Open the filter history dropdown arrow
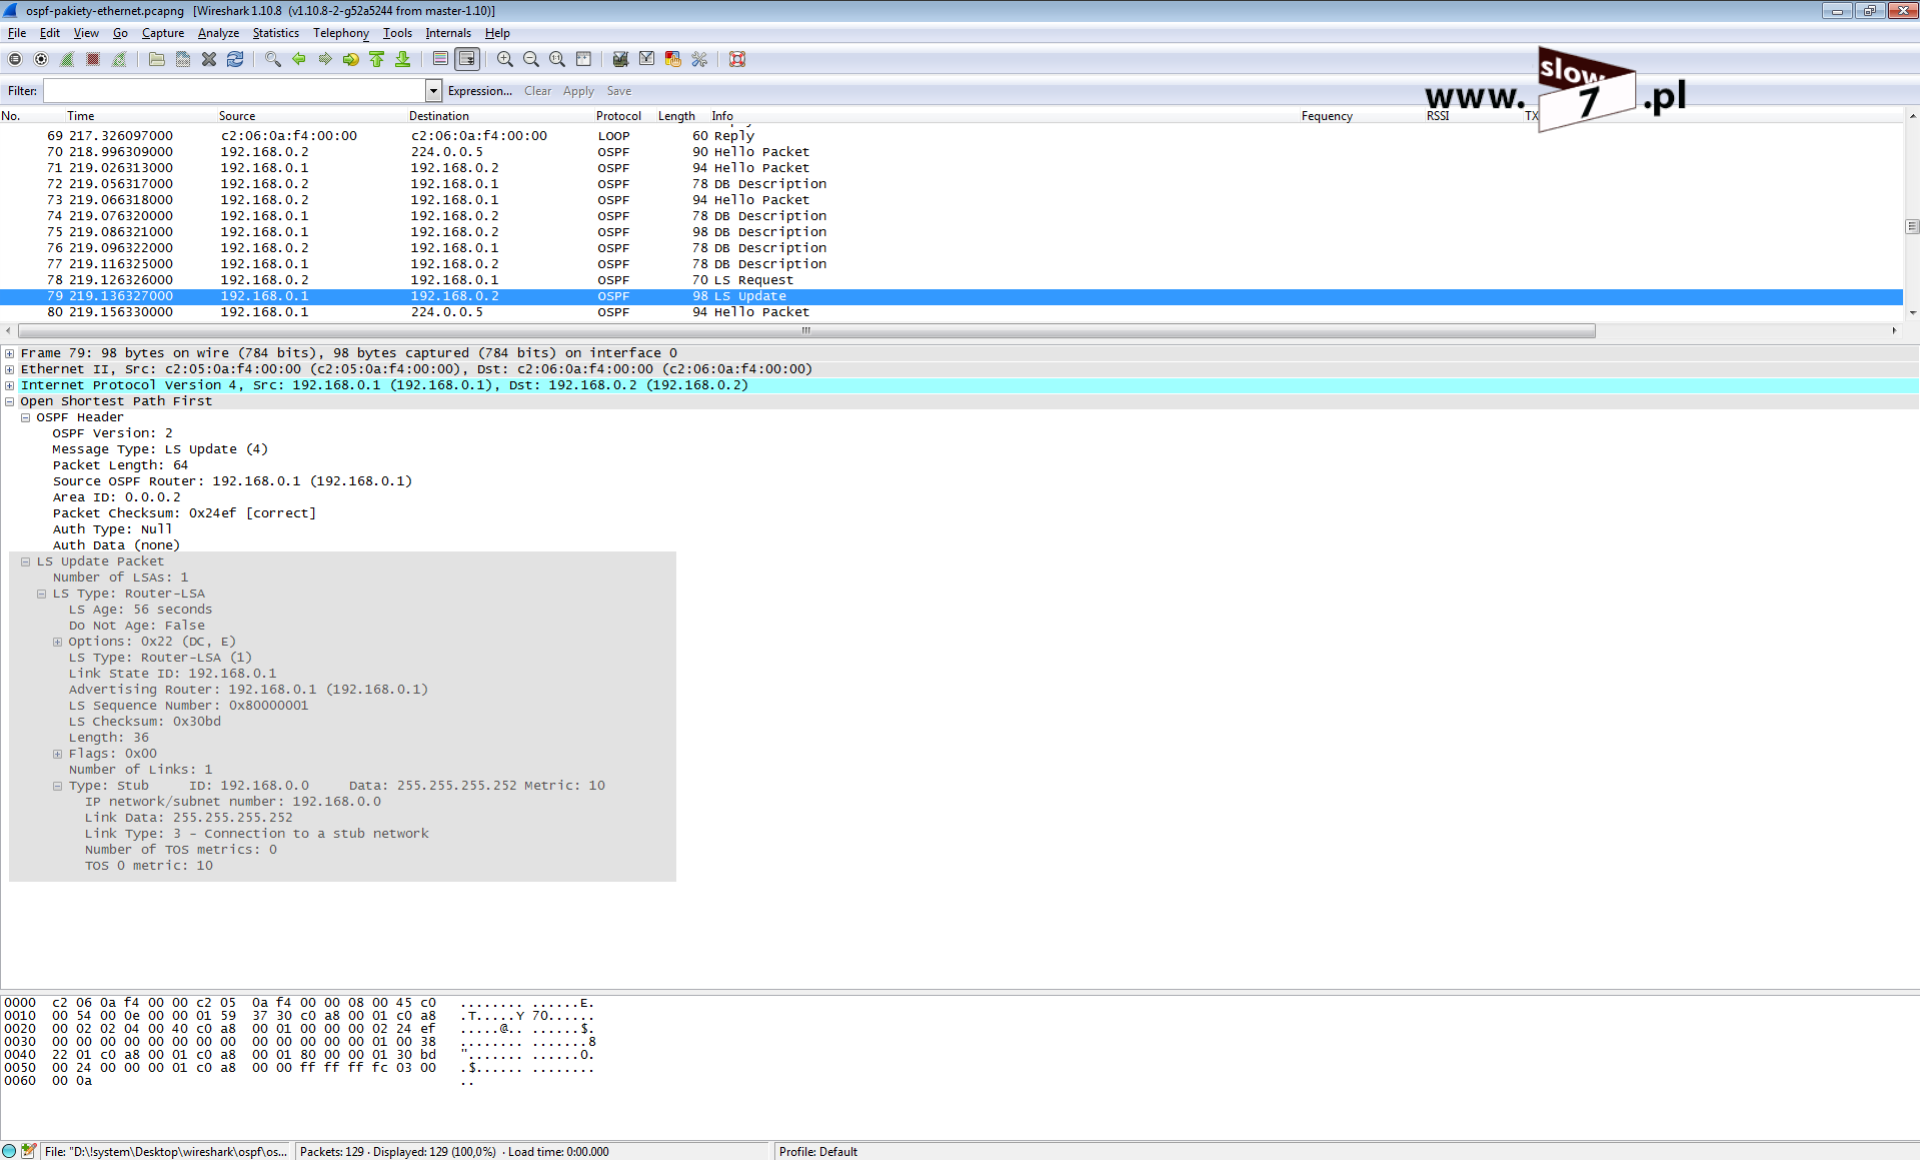The height and width of the screenshot is (1160, 1920). pos(433,91)
